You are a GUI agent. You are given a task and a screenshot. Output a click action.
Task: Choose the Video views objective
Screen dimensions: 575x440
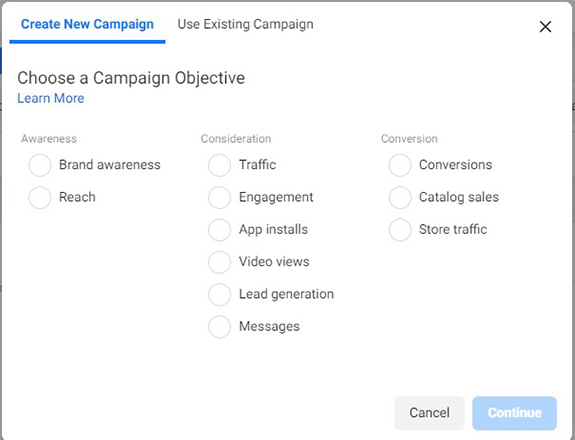(219, 262)
